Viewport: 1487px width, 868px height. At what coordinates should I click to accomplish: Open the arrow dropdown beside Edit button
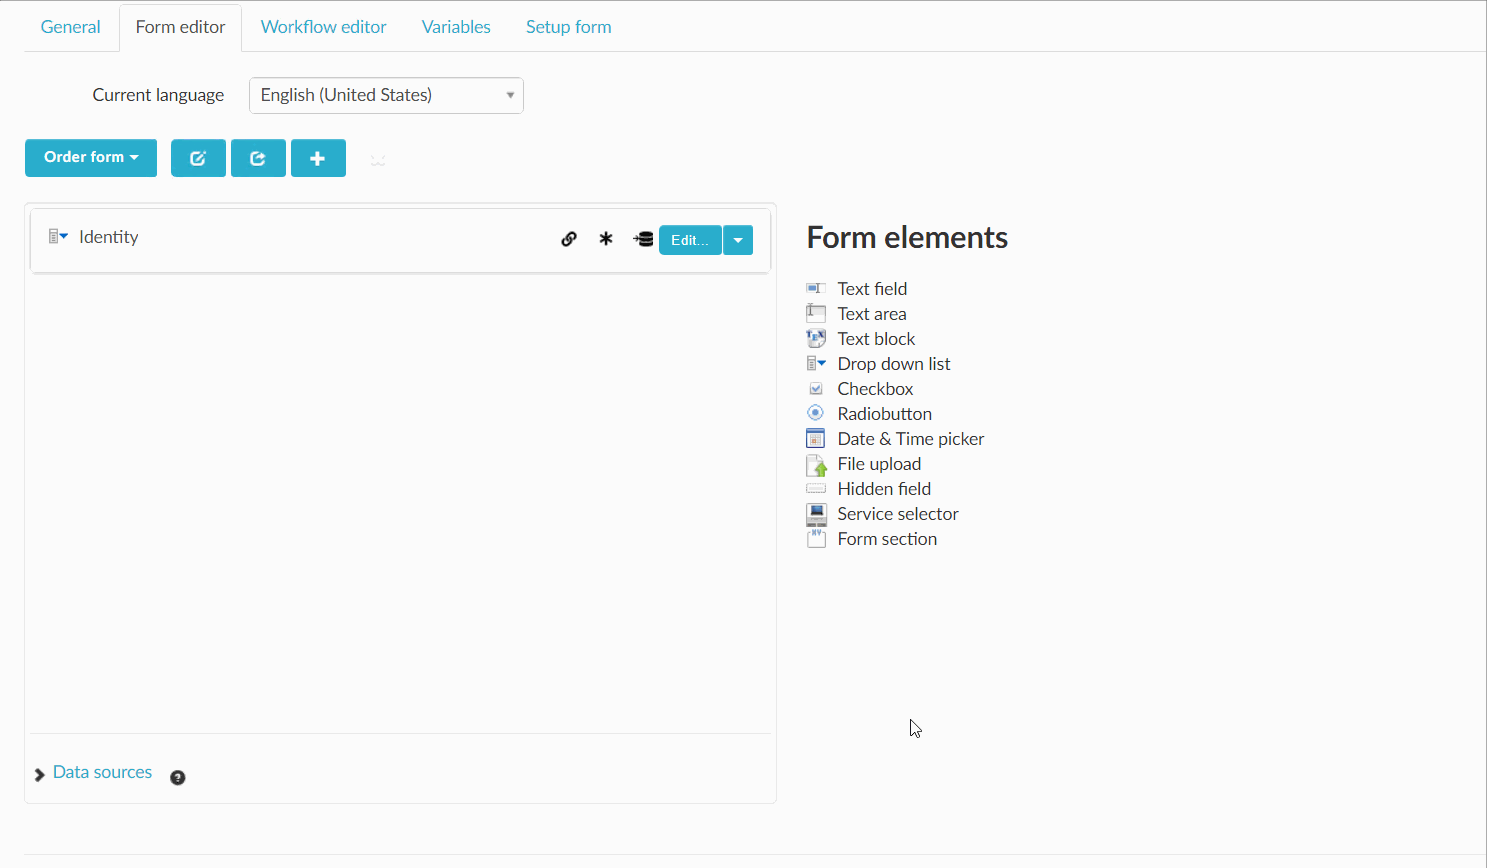pyautogui.click(x=738, y=240)
